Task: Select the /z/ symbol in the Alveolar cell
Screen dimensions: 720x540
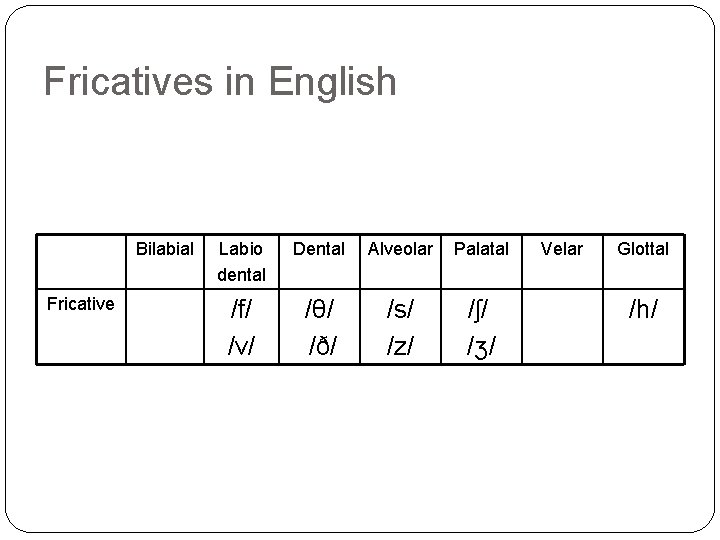Action: pos(400,344)
